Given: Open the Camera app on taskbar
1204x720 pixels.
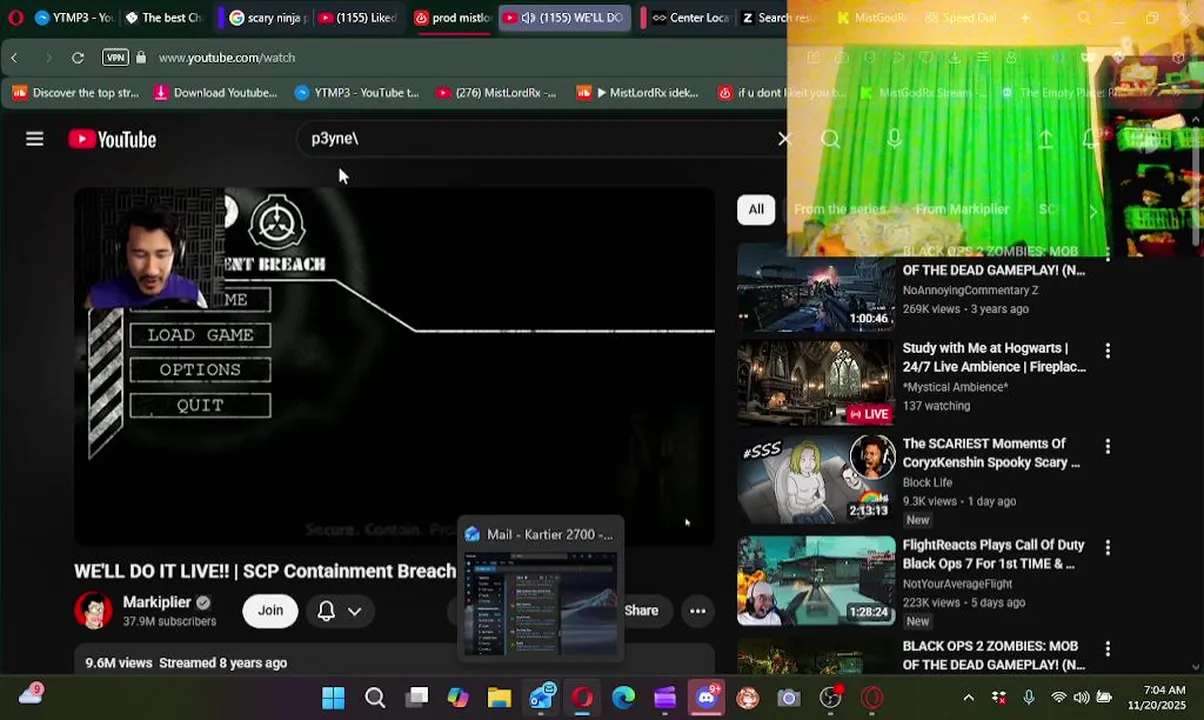Looking at the screenshot, I should tap(789, 698).
